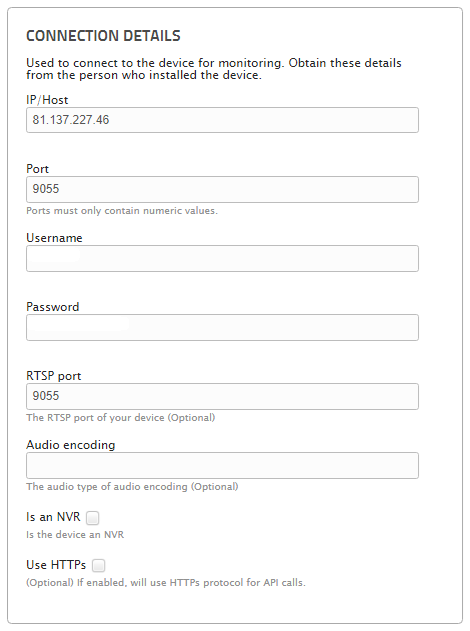Screen dimensions: 470x631
Task: Click the Password label
Action: pos(53,307)
